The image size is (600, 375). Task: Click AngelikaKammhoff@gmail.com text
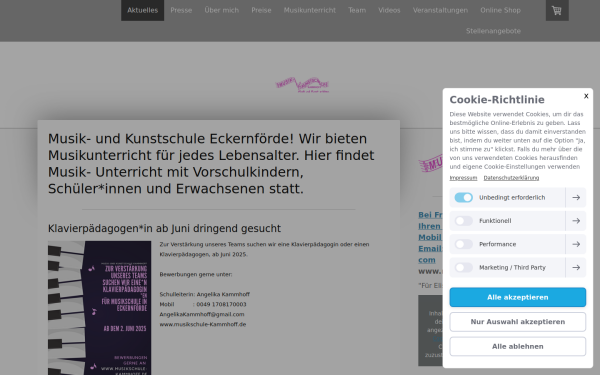(202, 314)
